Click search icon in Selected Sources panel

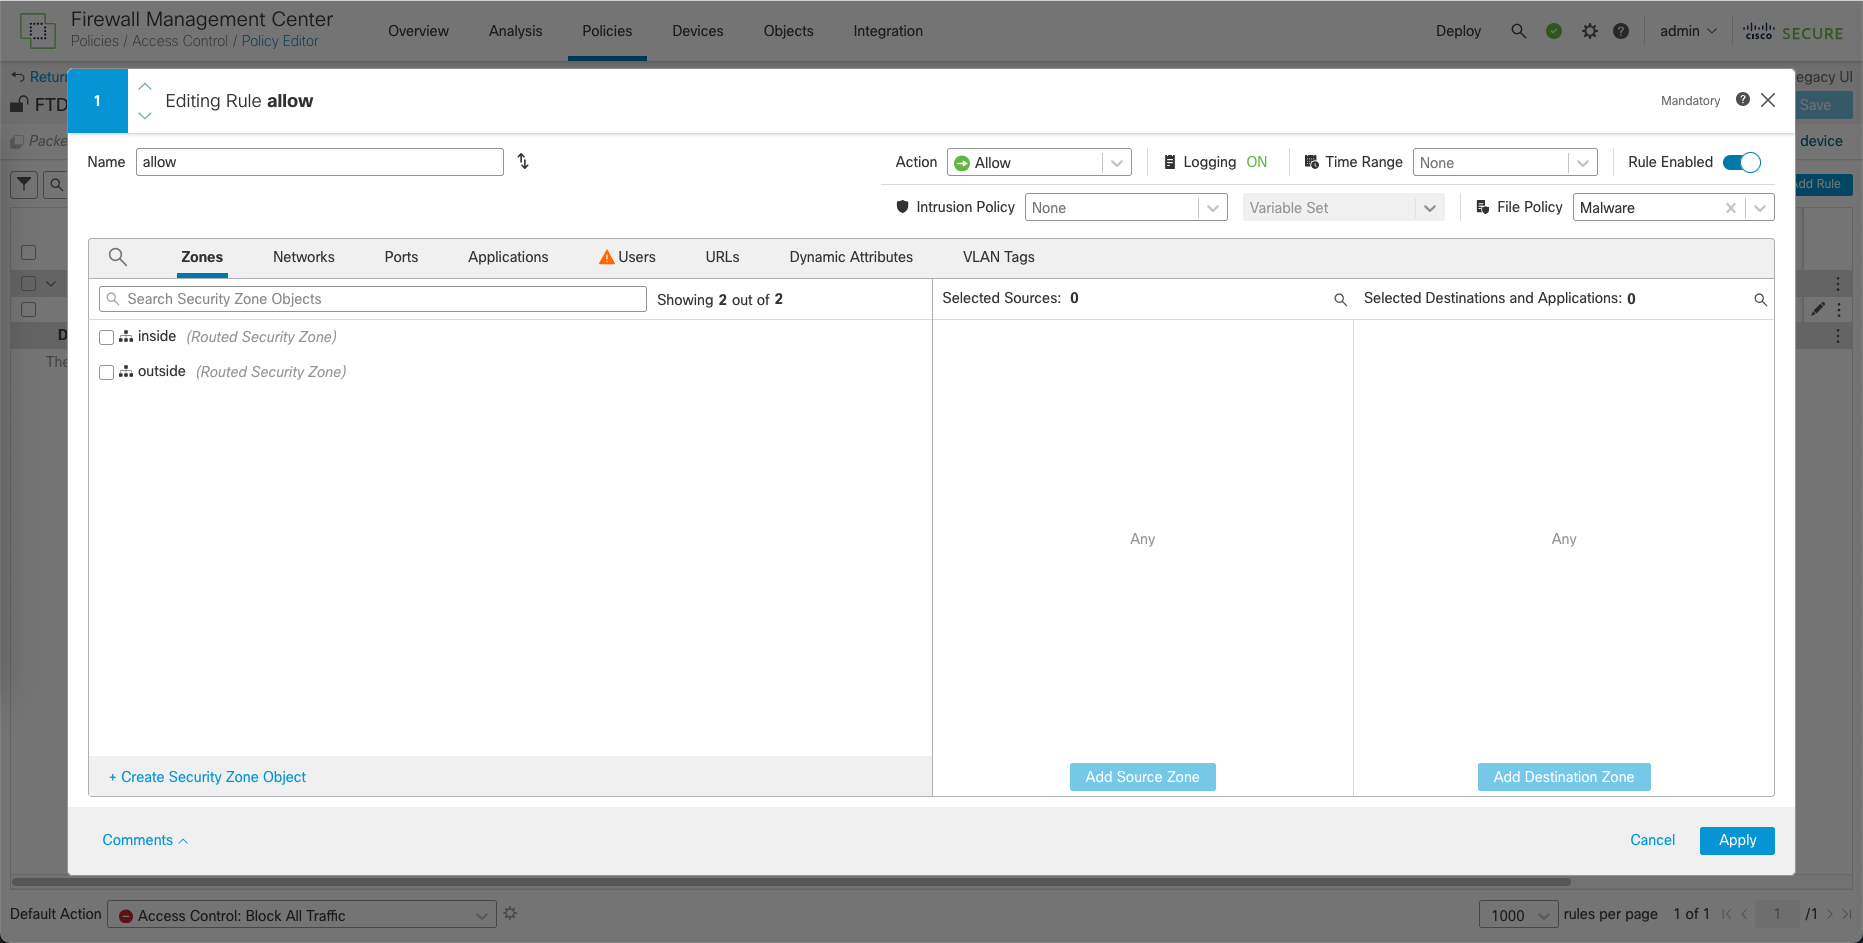1340,300
